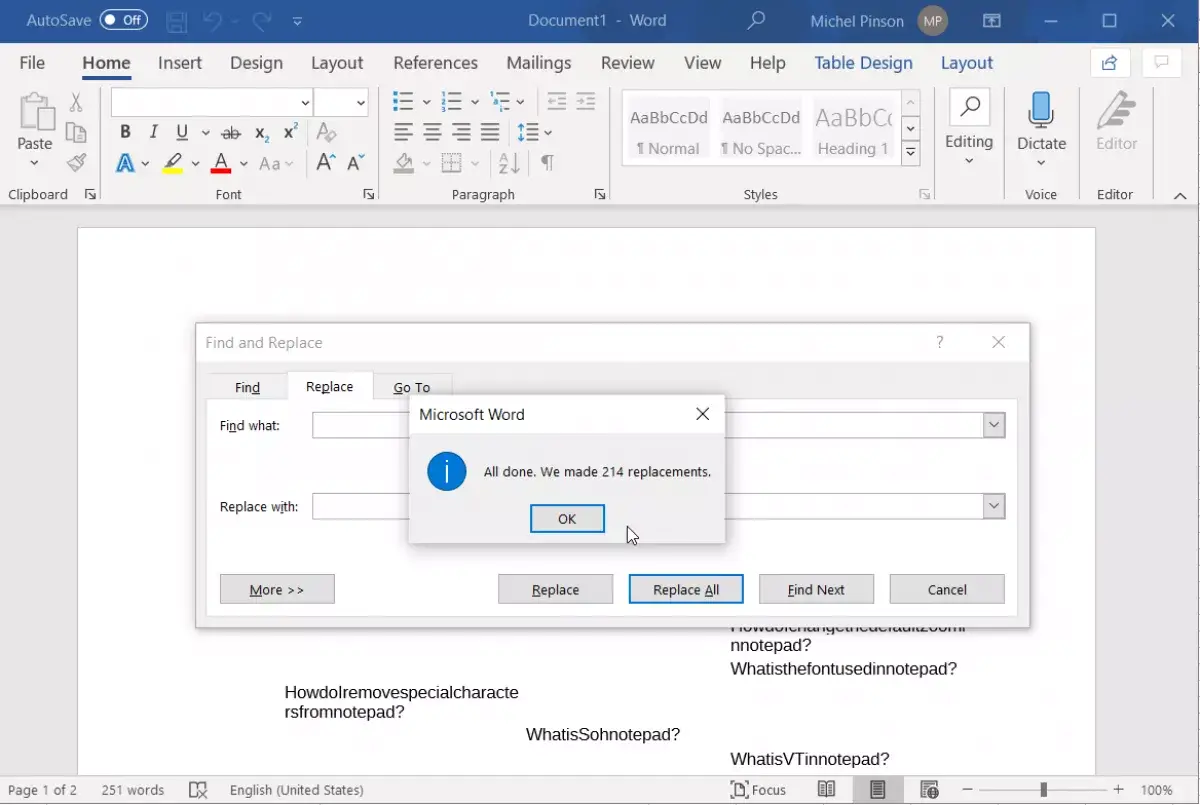Click the Decrease Indent icon
Screen dimensions: 1200x805
click(x=557, y=102)
